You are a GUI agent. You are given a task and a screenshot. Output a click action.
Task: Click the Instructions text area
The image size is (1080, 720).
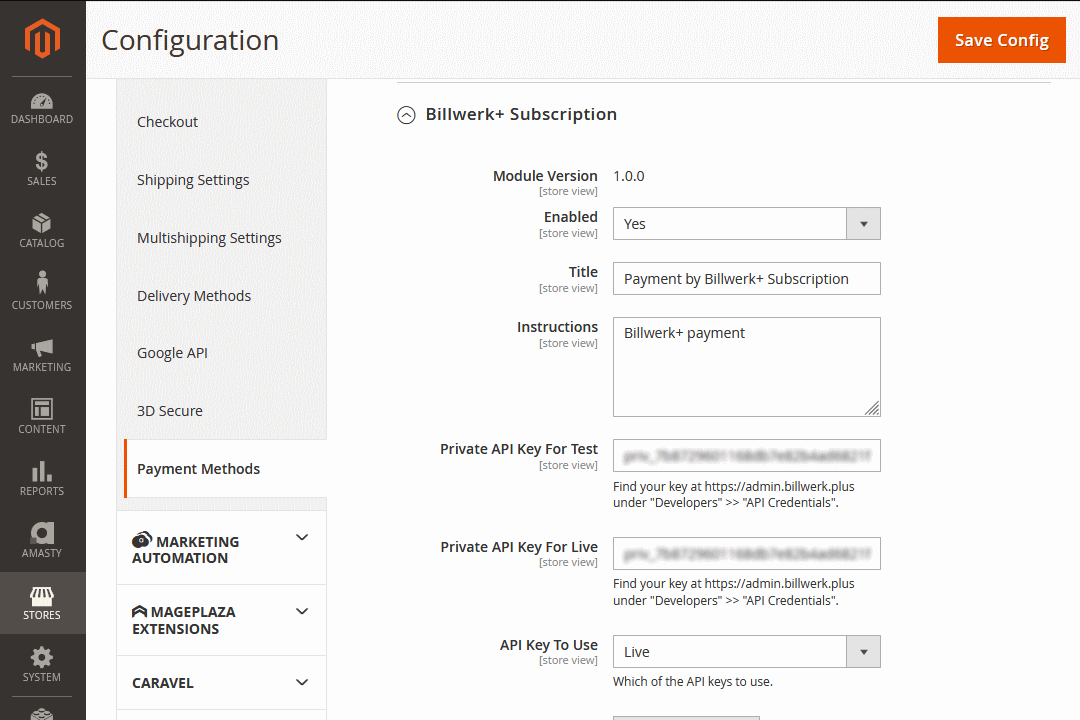[x=747, y=367]
